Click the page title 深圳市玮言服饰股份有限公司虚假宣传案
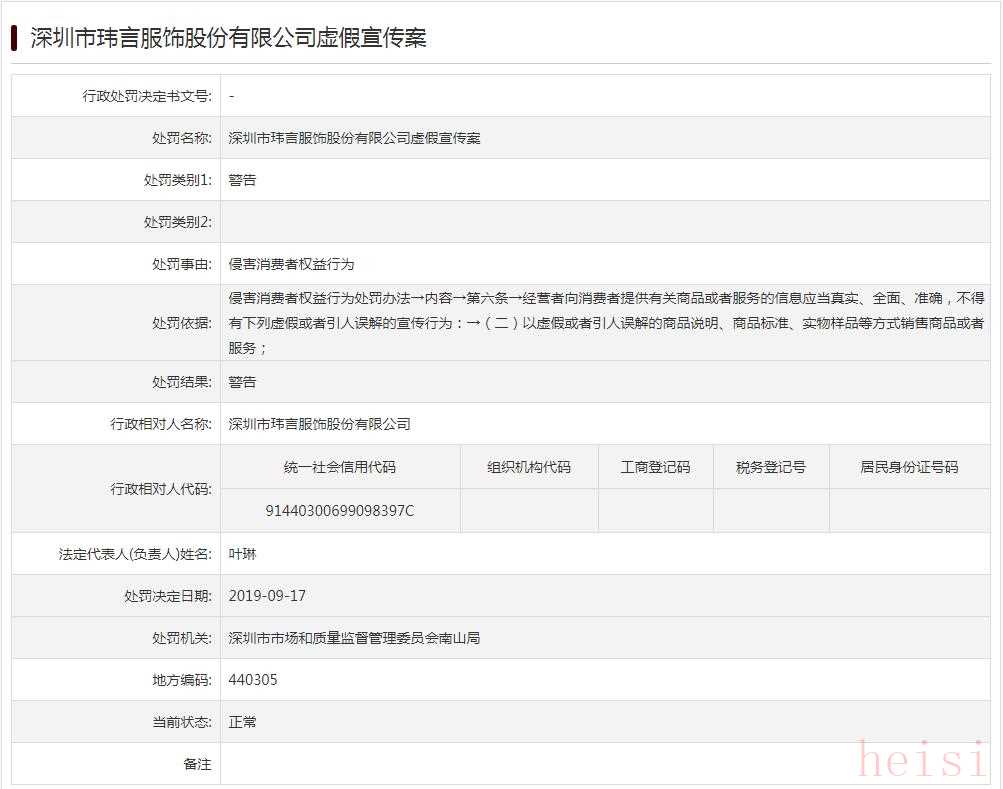 (229, 38)
